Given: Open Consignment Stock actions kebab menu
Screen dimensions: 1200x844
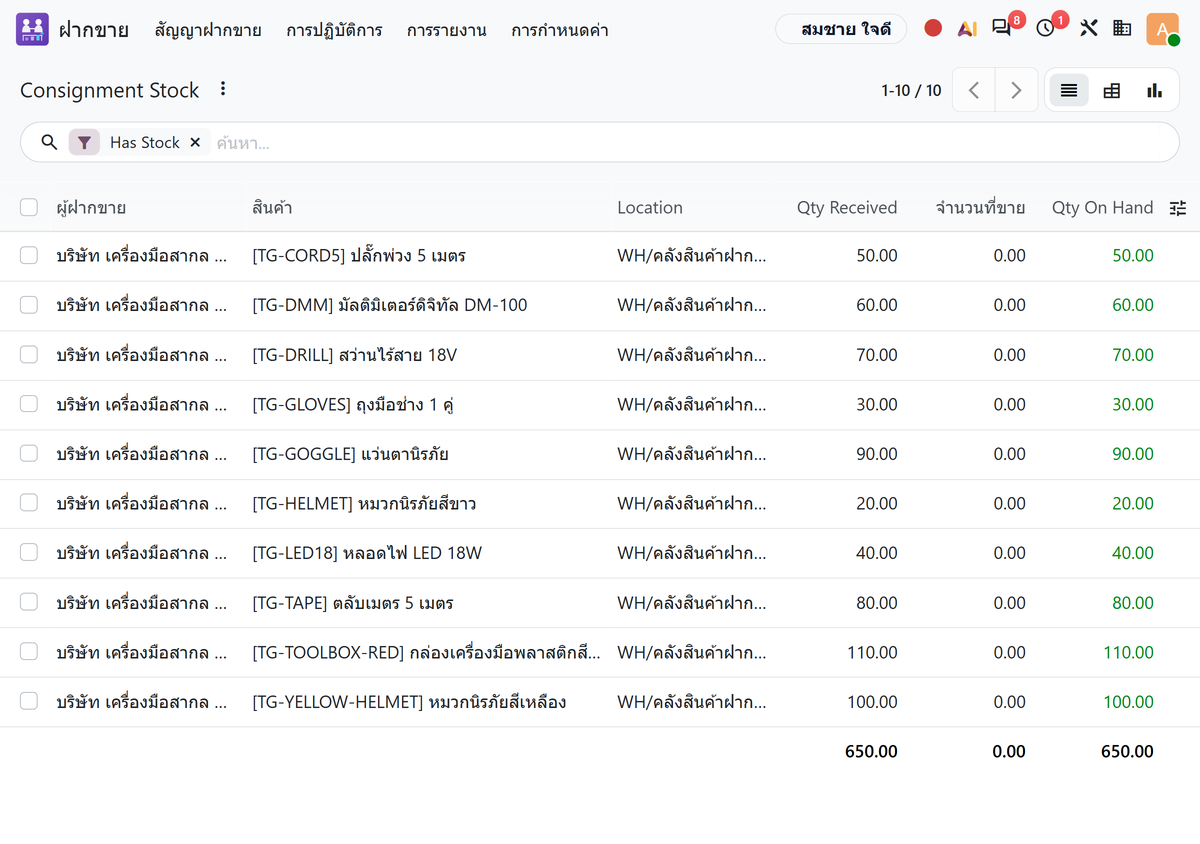Looking at the screenshot, I should pyautogui.click(x=223, y=89).
